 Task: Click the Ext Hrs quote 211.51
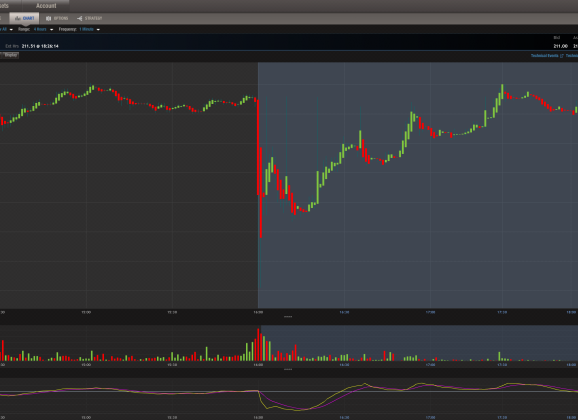click(28, 46)
